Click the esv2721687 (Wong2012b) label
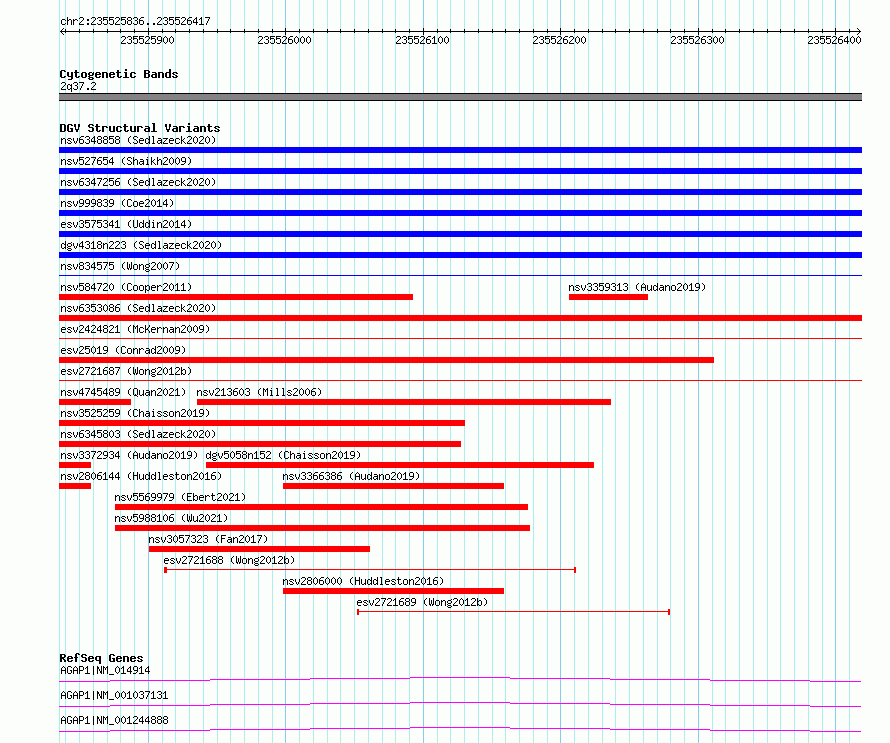This screenshot has height=743, width=890. coord(126,371)
